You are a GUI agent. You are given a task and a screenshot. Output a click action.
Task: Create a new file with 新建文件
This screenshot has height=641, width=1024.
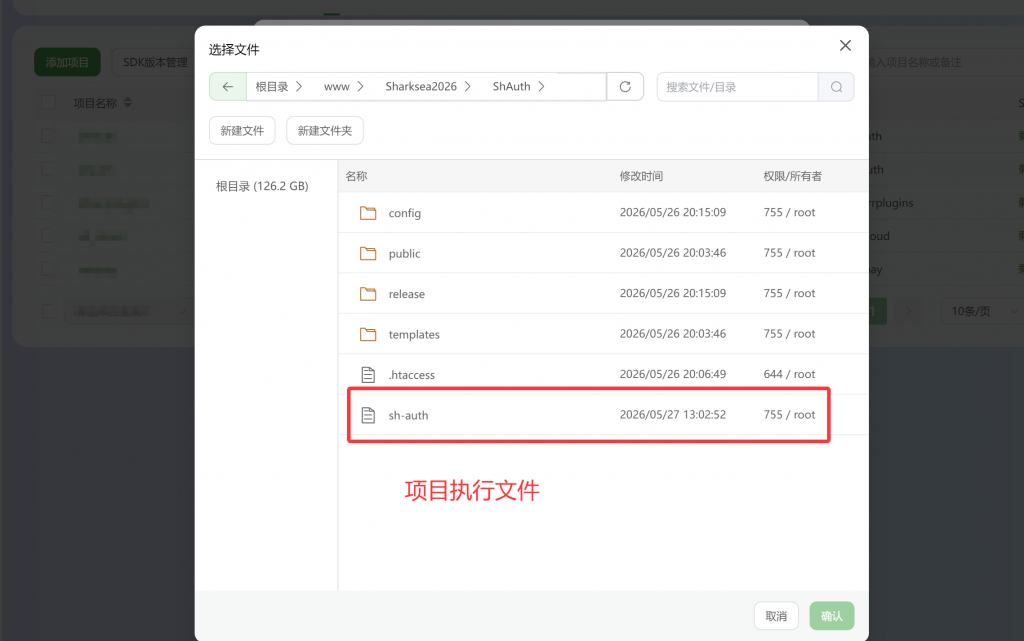[x=242, y=131]
